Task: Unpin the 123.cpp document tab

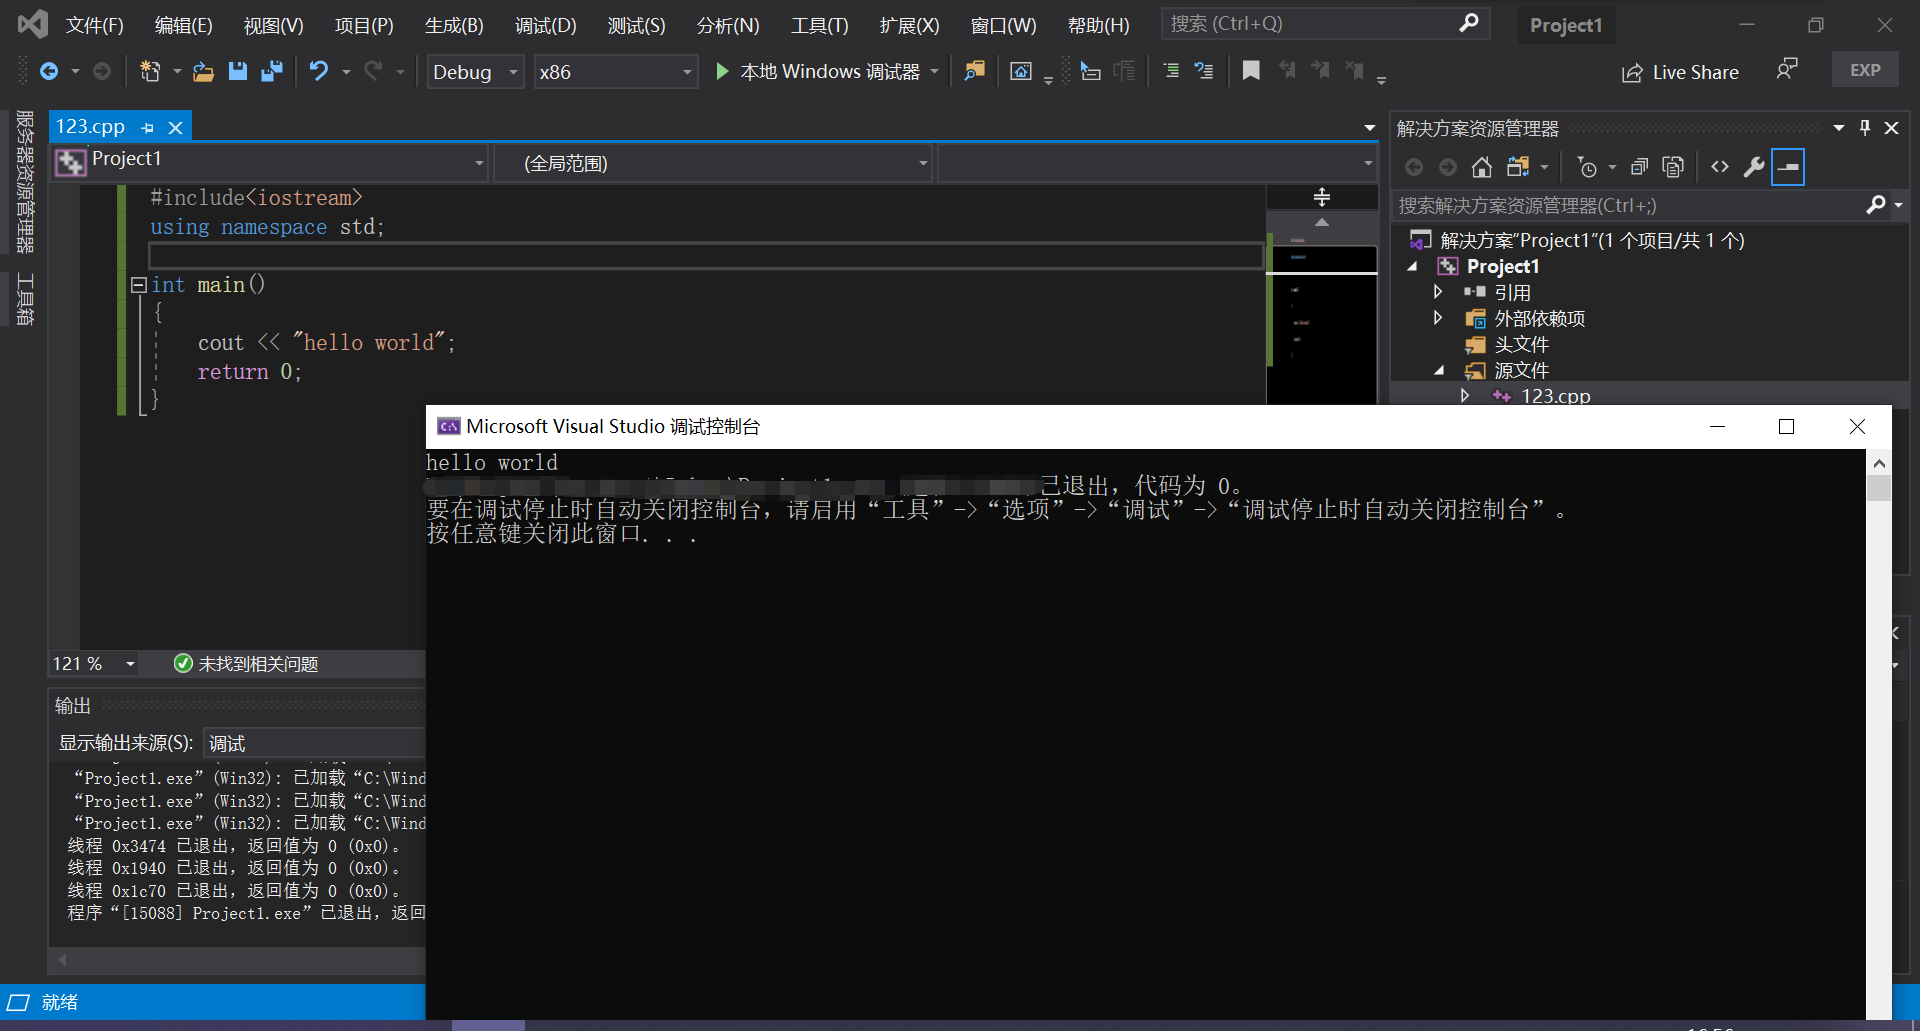Action: [147, 127]
